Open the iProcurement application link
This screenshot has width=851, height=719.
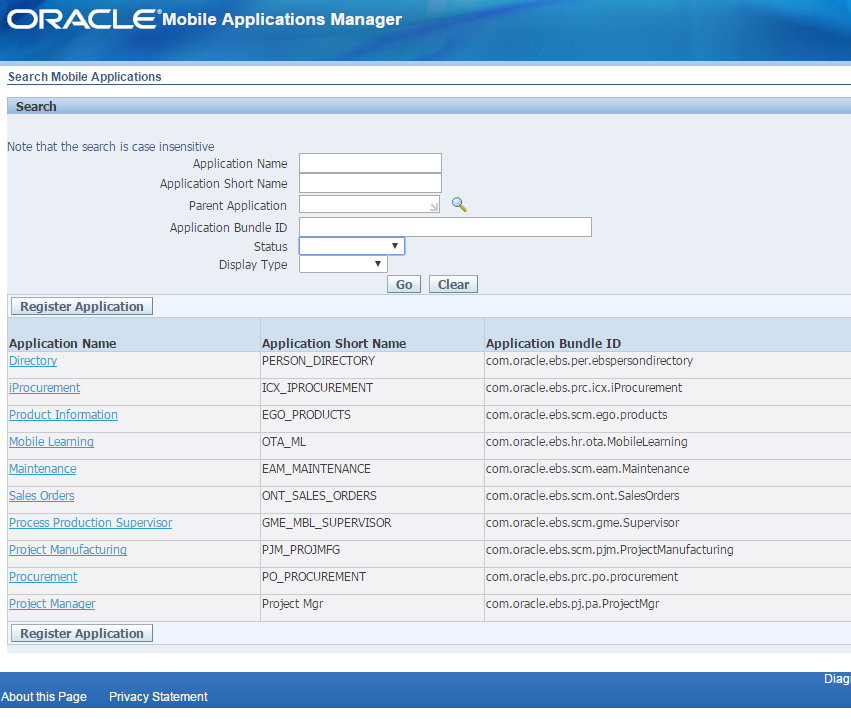point(45,388)
